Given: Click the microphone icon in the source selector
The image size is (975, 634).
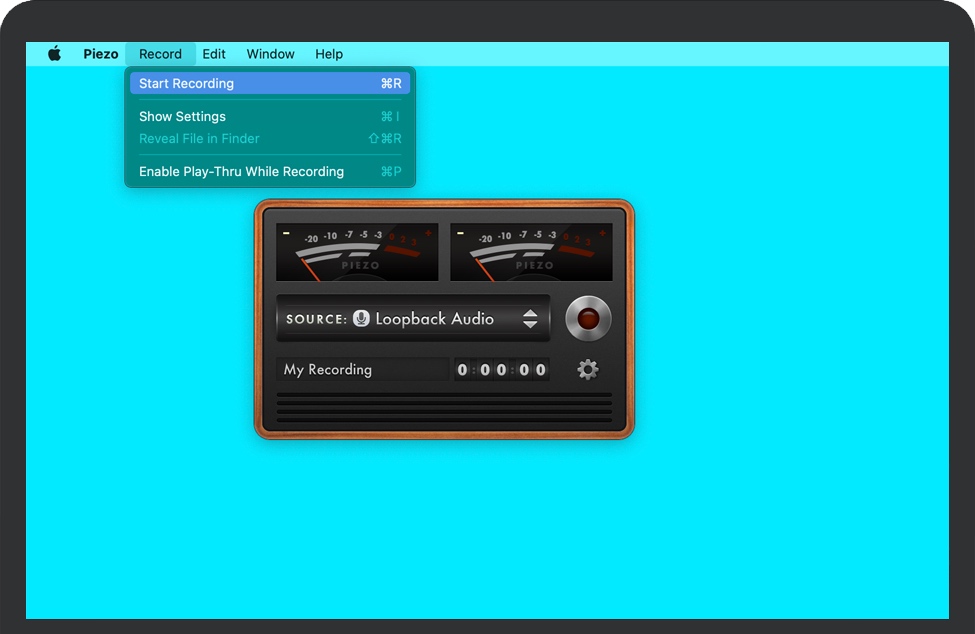Looking at the screenshot, I should click(361, 319).
